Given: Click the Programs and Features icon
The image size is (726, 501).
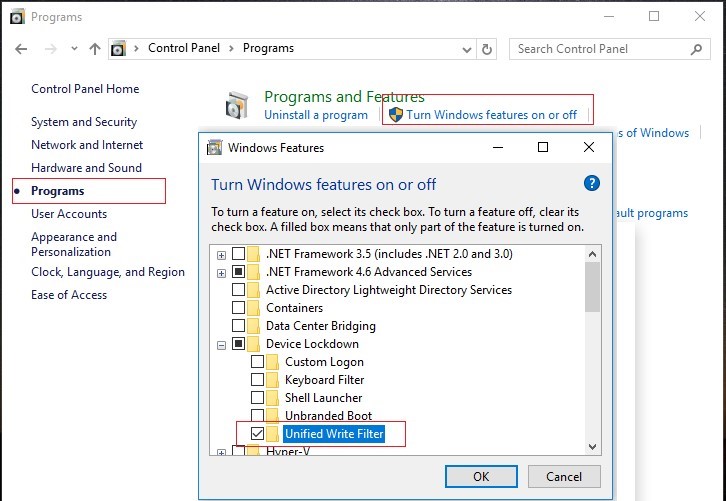Looking at the screenshot, I should coord(237,105).
